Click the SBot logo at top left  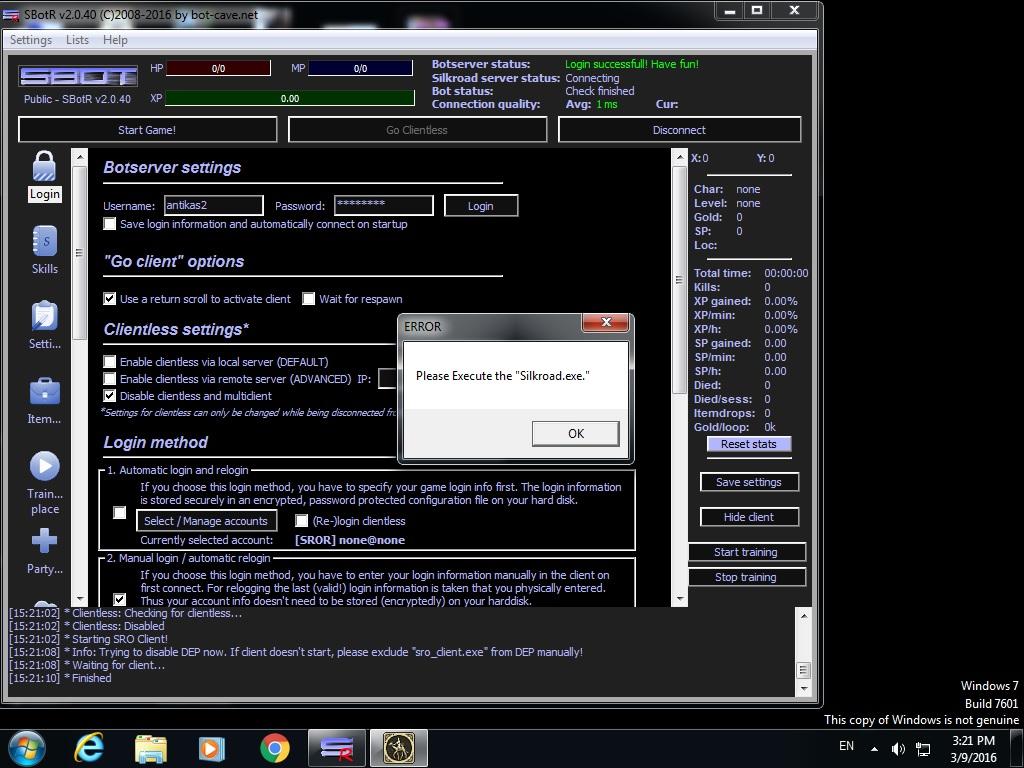coord(78,76)
